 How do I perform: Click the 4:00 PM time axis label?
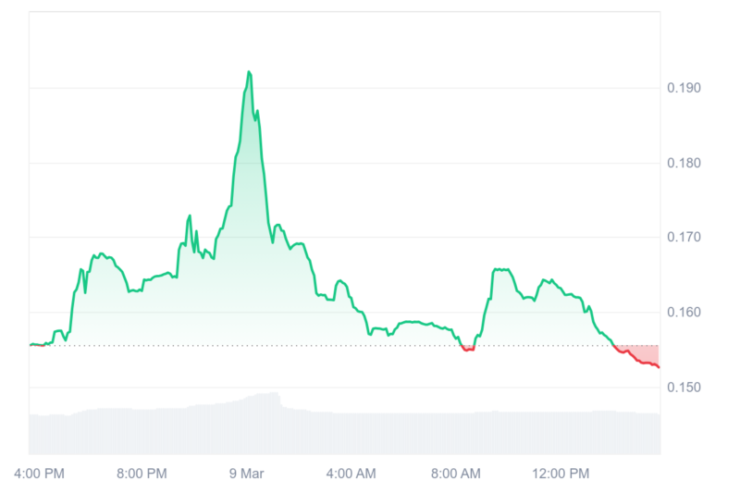(x=39, y=473)
